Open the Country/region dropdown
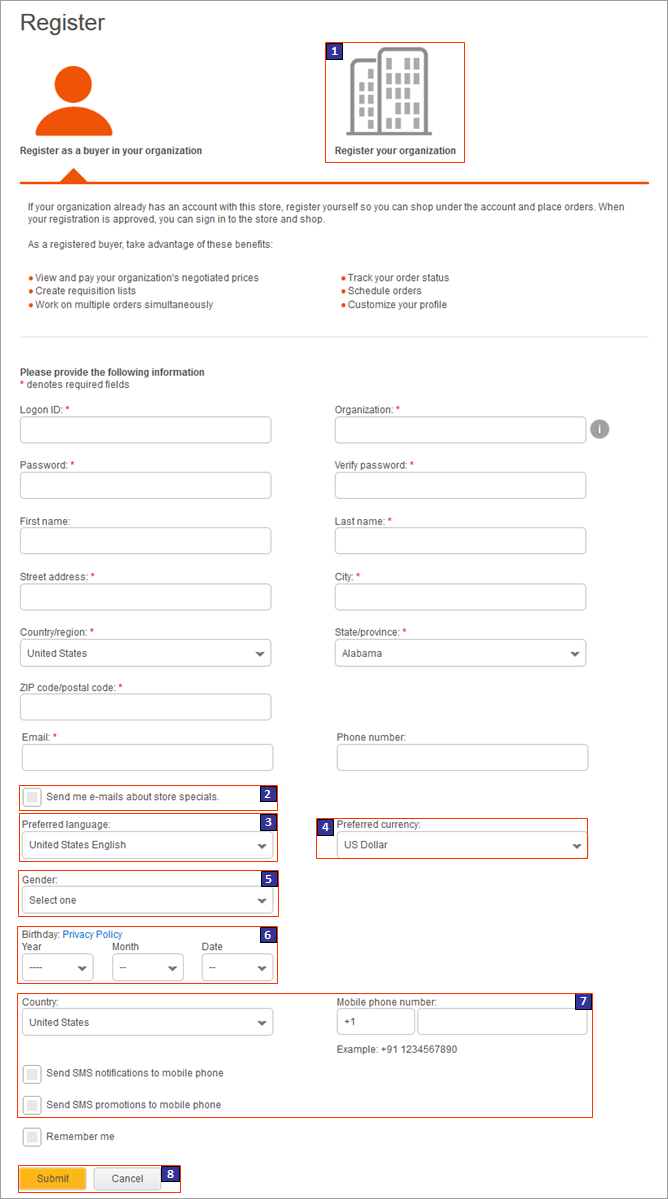Image resolution: width=668 pixels, height=1199 pixels. (145, 652)
